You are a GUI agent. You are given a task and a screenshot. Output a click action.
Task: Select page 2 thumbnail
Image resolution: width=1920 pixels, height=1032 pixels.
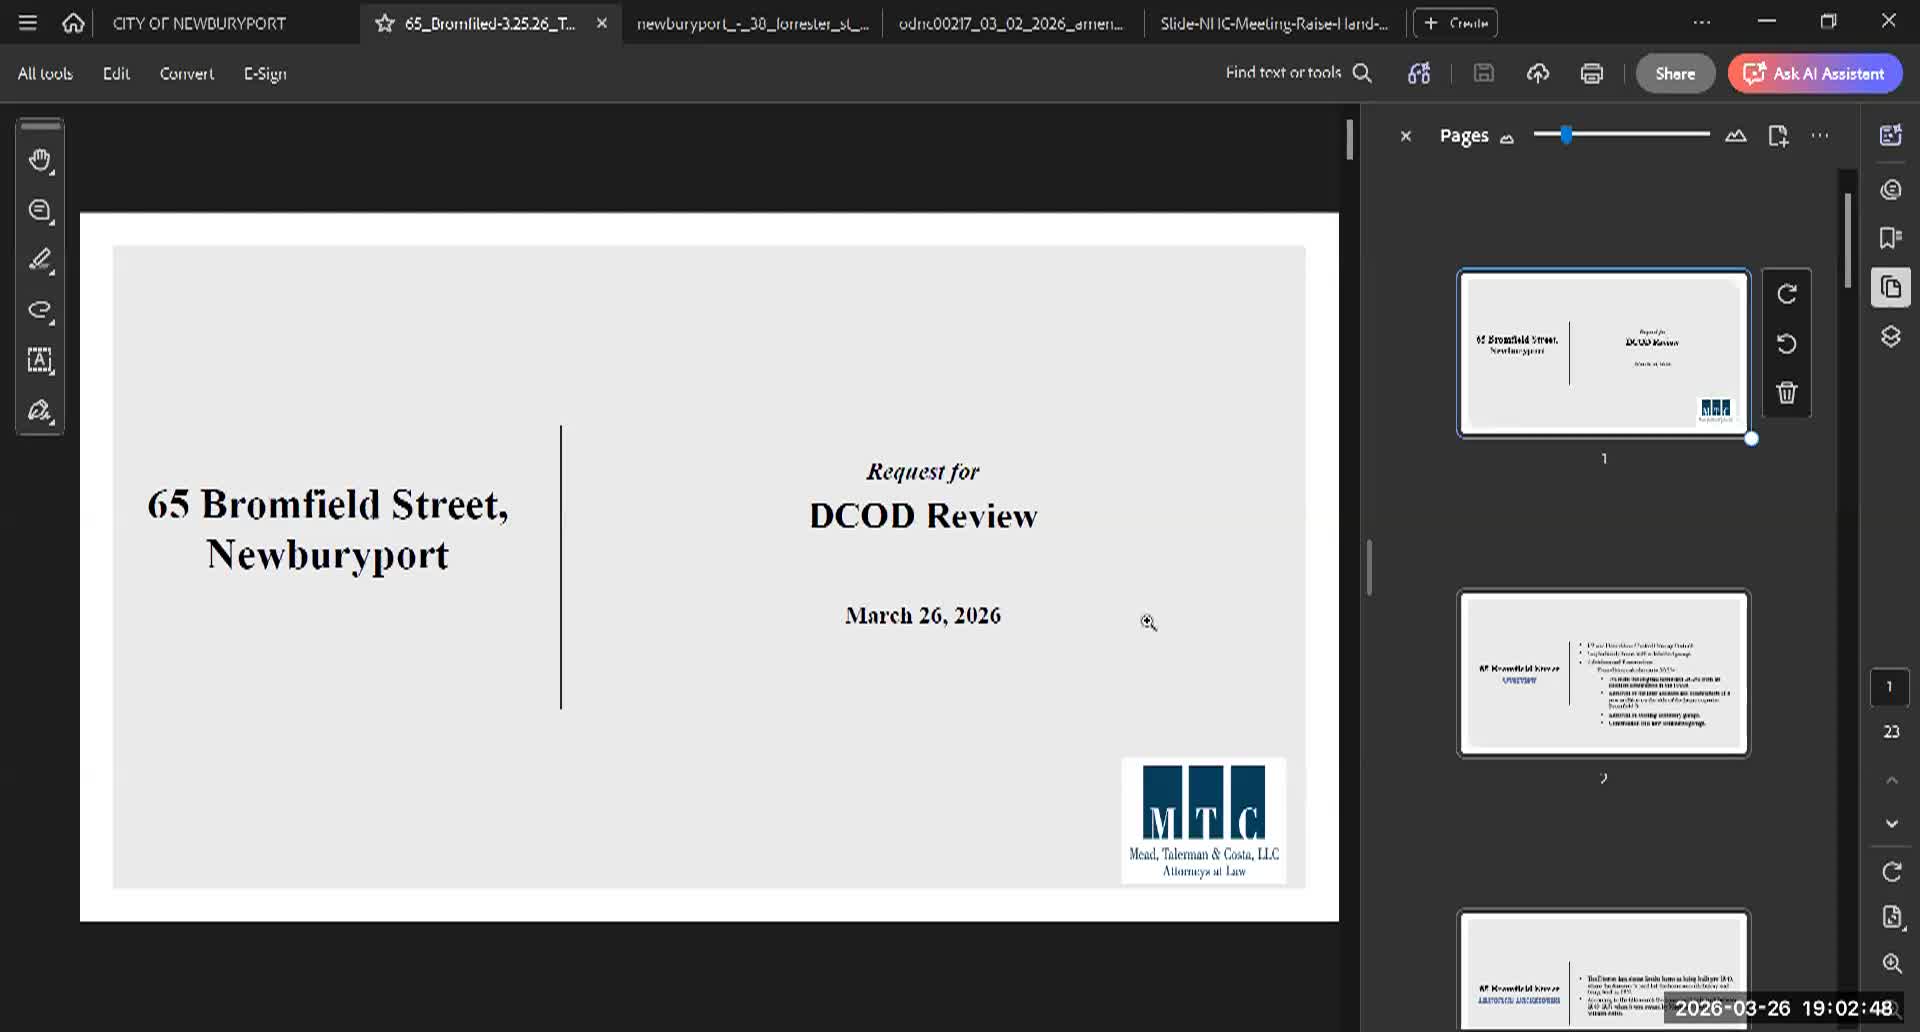1603,673
